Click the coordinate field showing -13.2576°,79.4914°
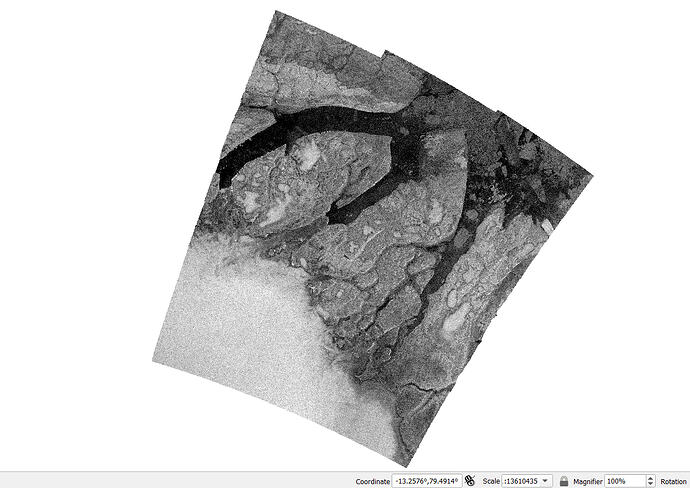Screen dimensions: 690x488 click(x=426, y=481)
